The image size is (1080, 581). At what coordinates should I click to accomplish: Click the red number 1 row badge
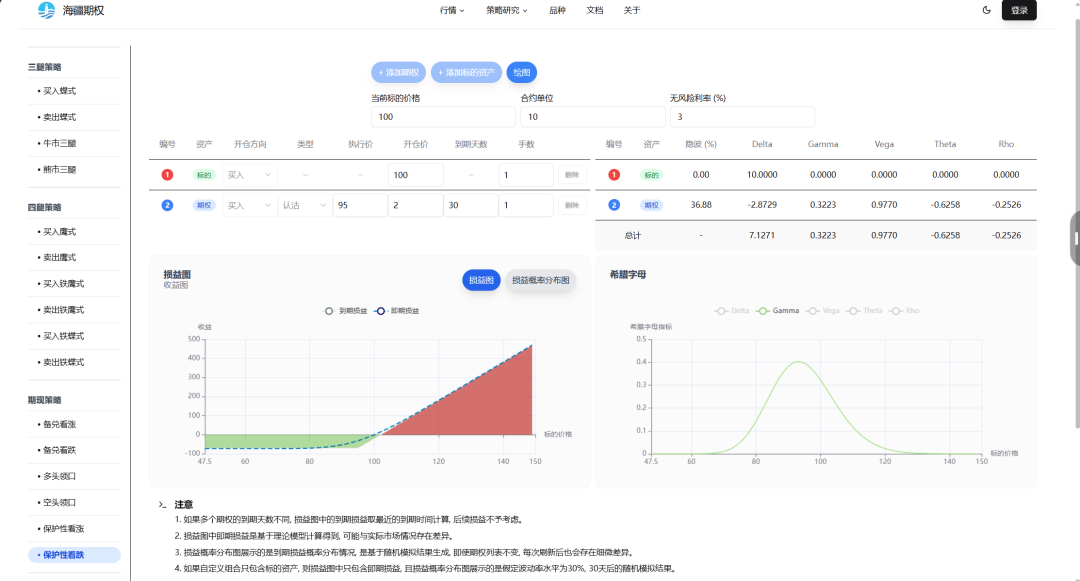[x=167, y=175]
